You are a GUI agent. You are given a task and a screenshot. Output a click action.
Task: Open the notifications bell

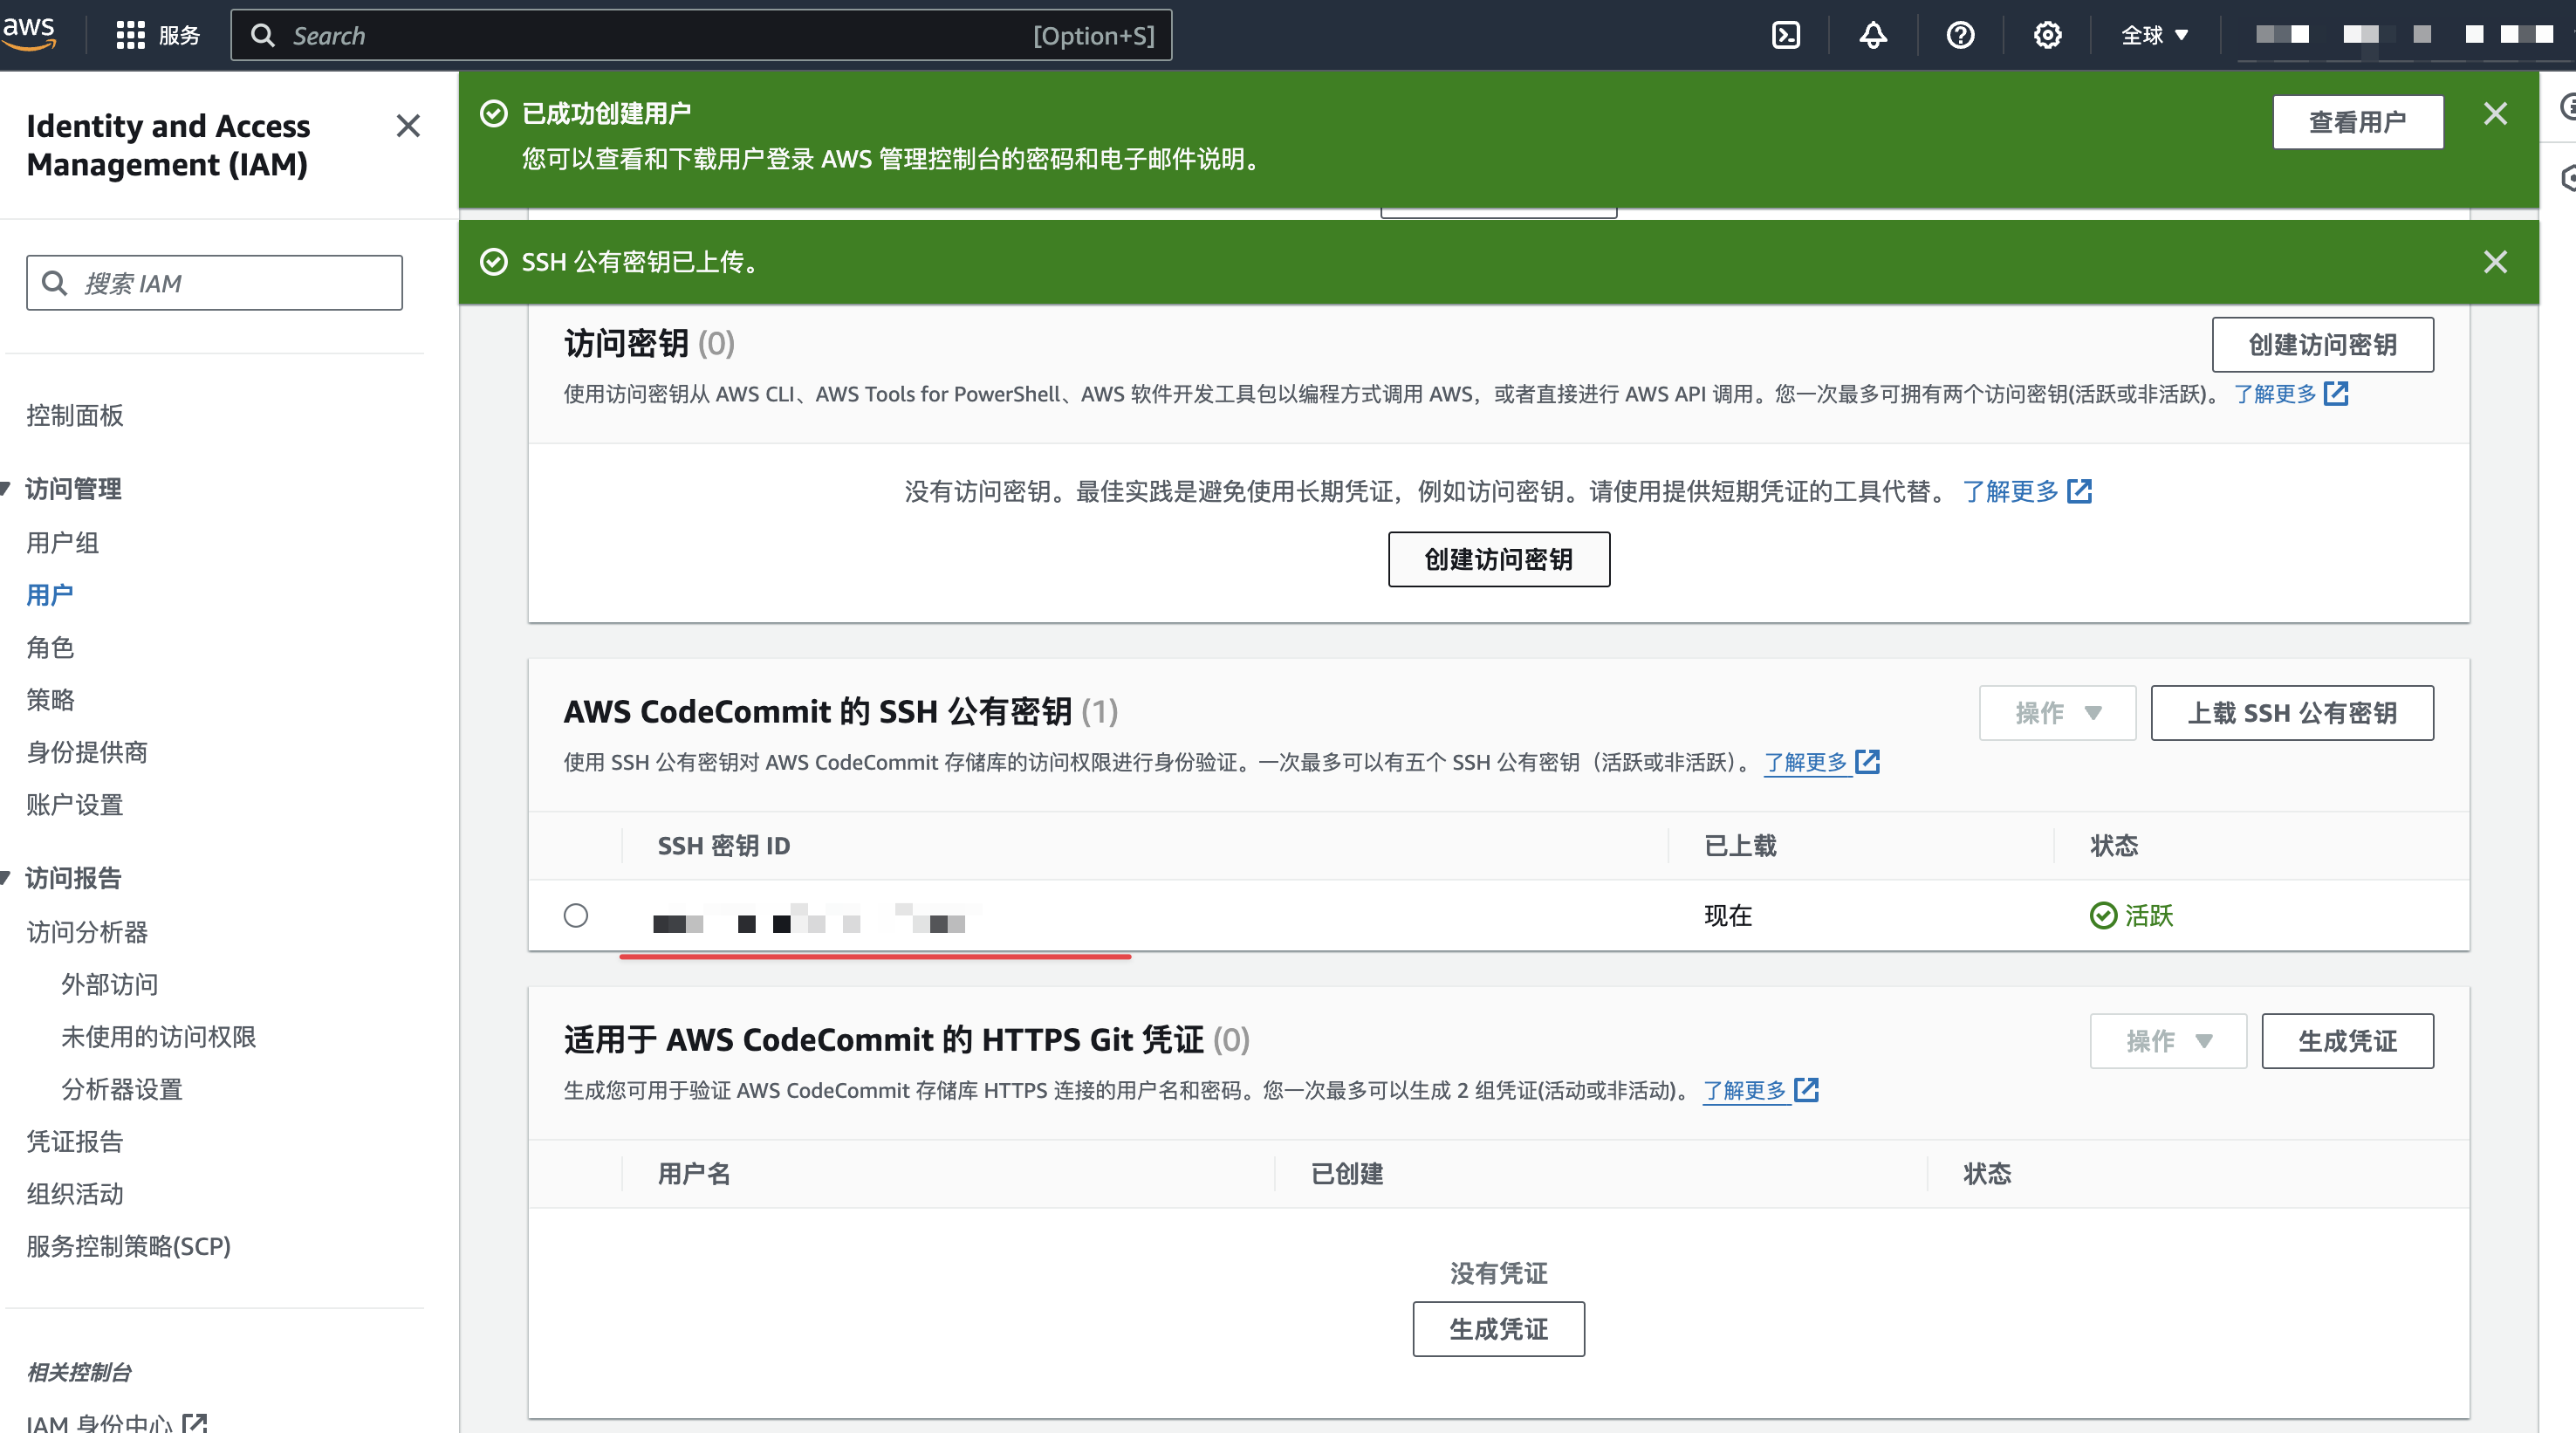tap(1872, 36)
